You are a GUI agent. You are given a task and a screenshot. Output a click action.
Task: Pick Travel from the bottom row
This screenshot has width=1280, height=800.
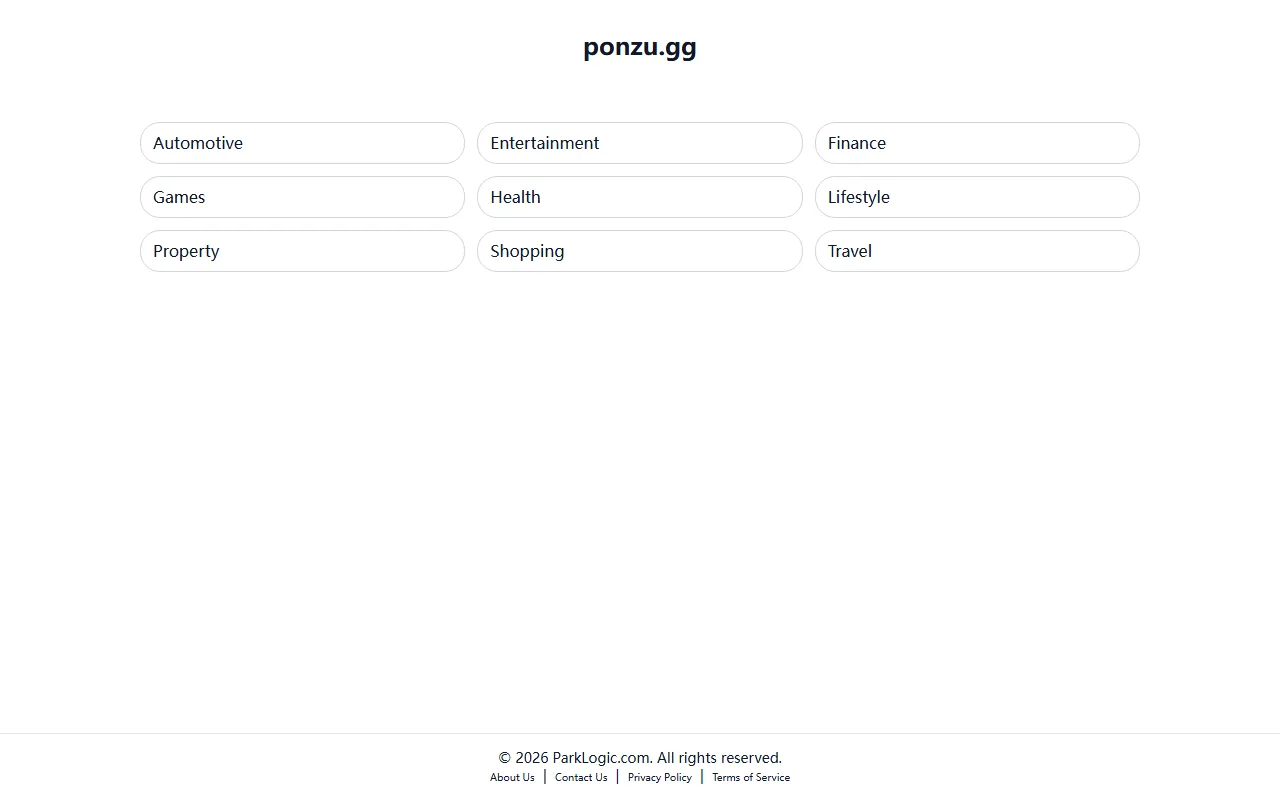(x=977, y=251)
